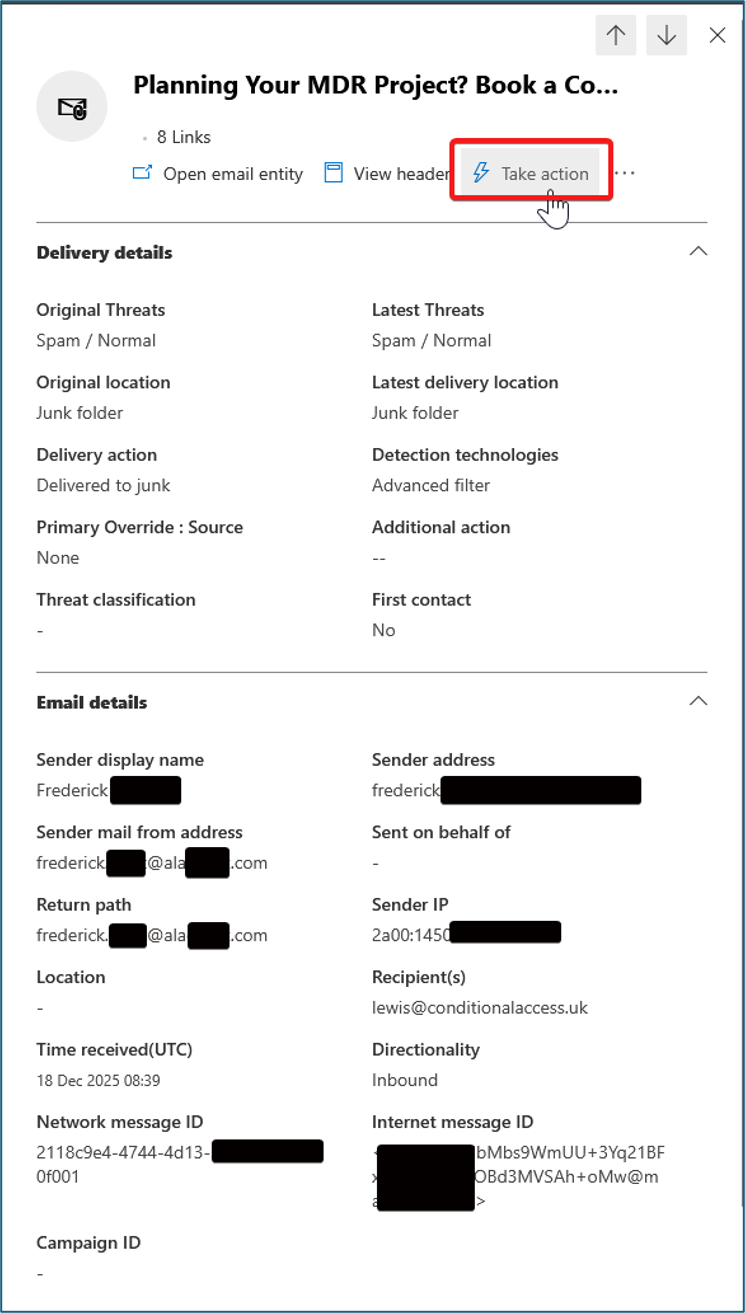The width and height of the screenshot is (745, 1313).
Task: Click the 8 Links label
Action: (184, 137)
